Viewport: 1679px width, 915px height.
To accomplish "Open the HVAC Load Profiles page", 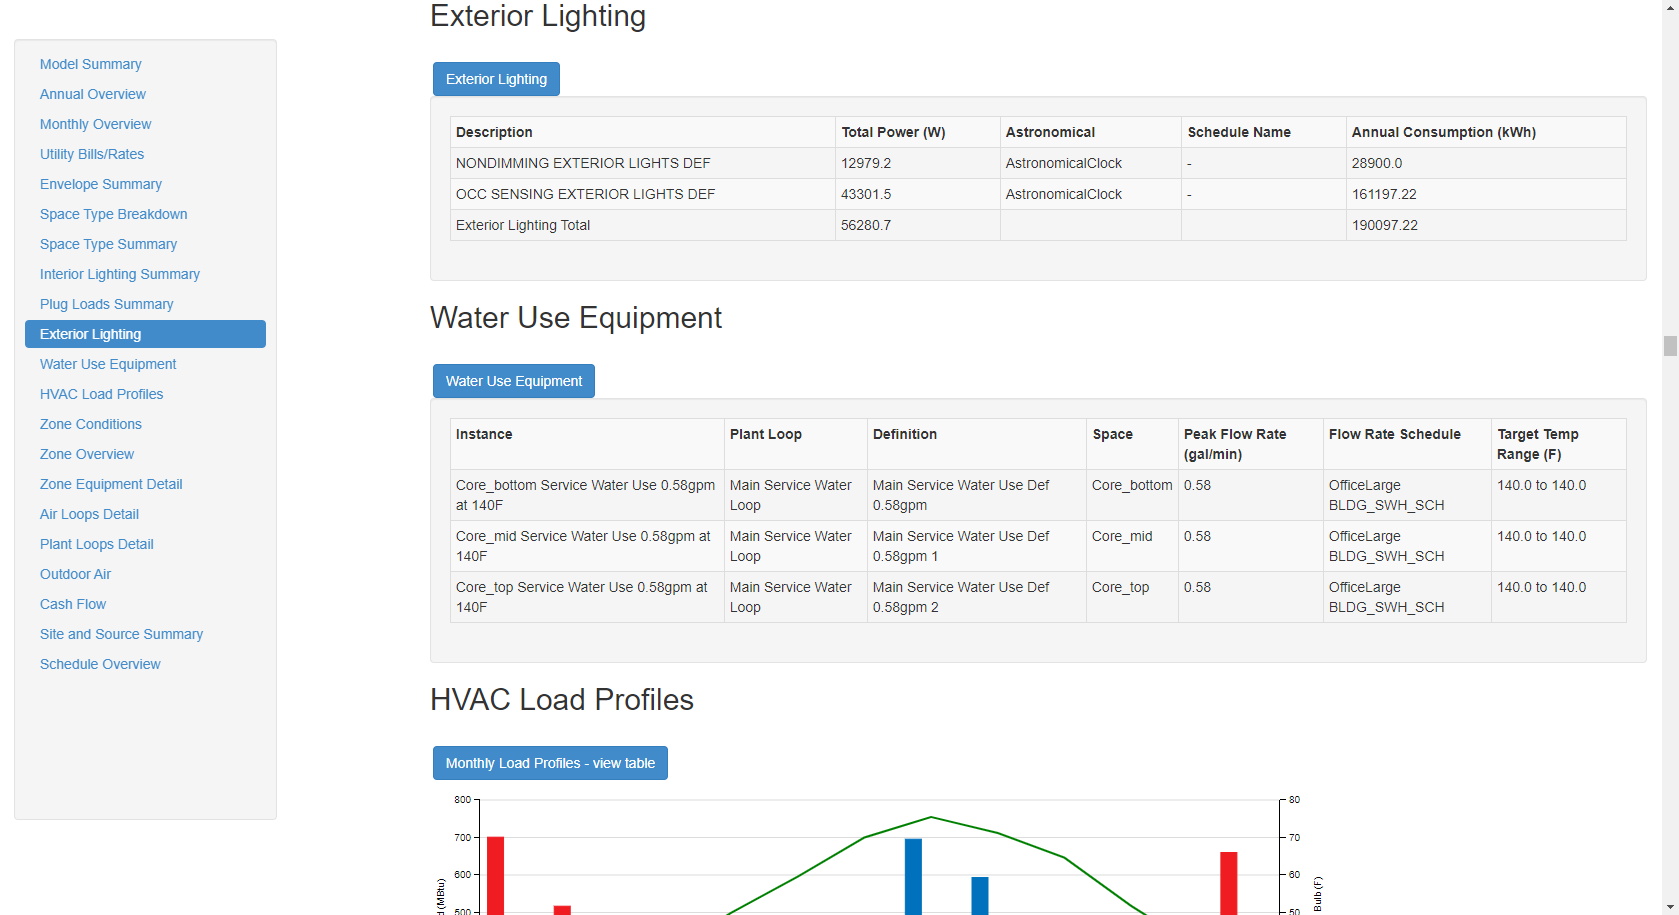I will (101, 394).
